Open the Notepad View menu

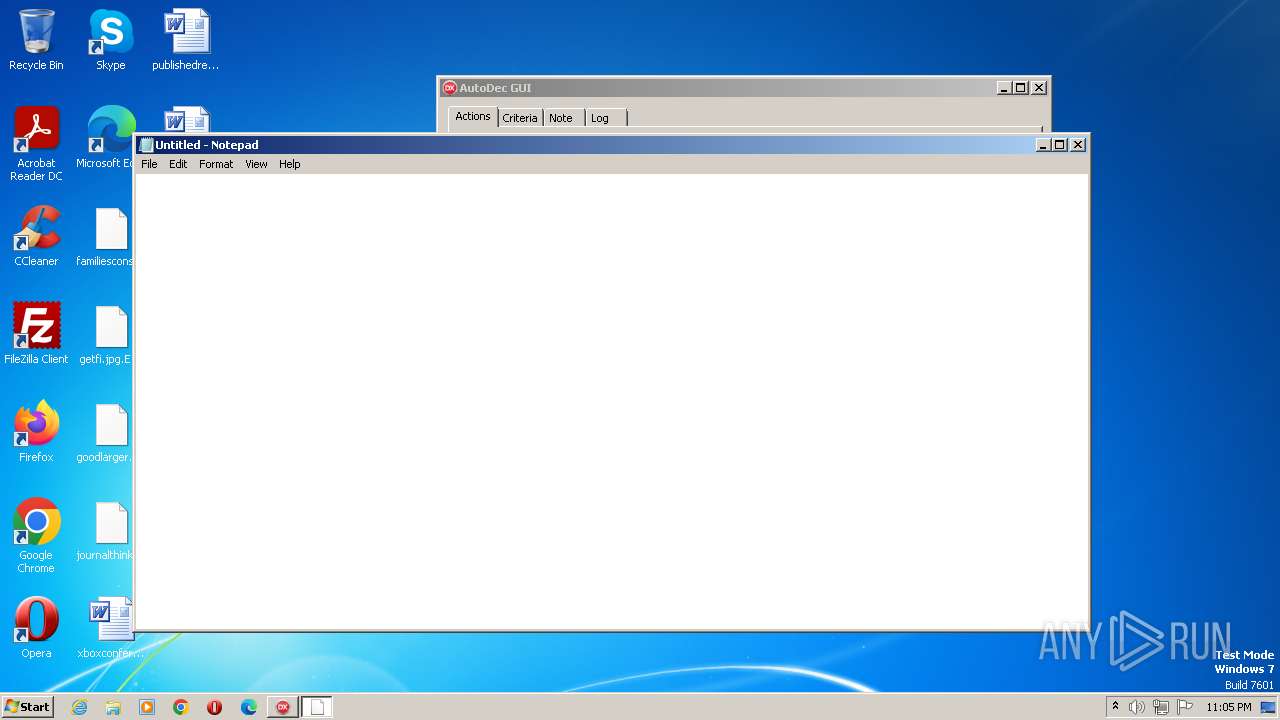point(256,164)
